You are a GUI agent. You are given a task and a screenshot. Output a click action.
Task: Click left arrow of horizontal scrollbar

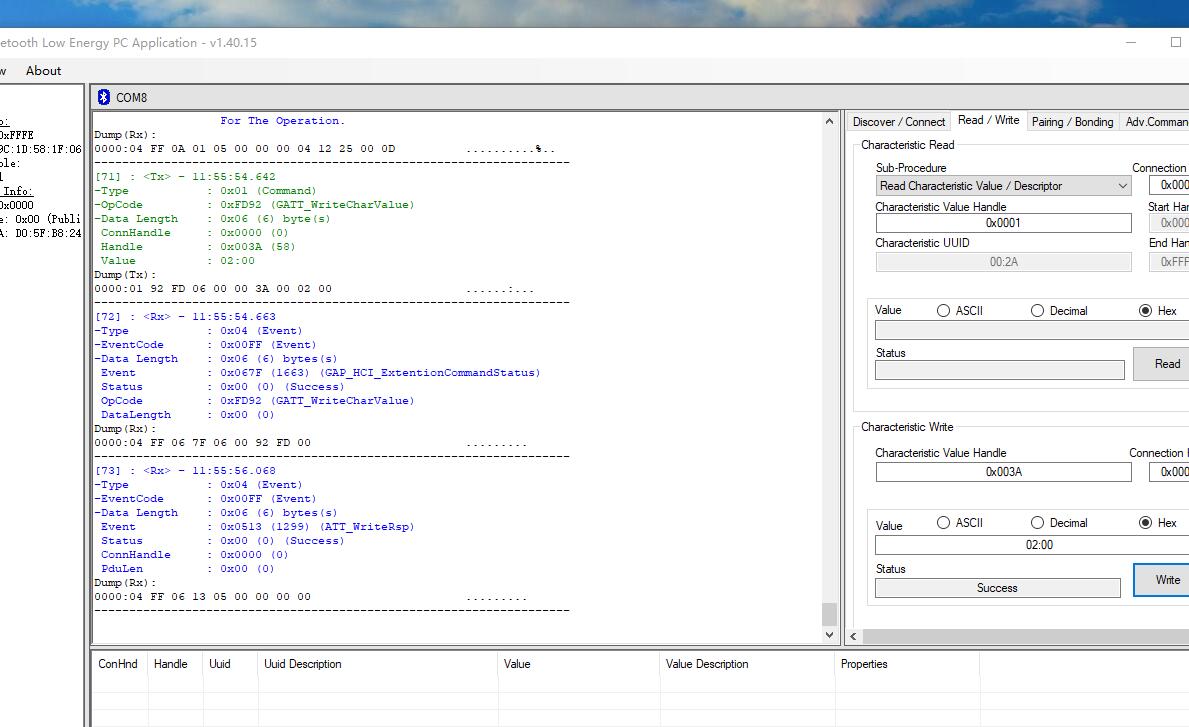point(854,636)
